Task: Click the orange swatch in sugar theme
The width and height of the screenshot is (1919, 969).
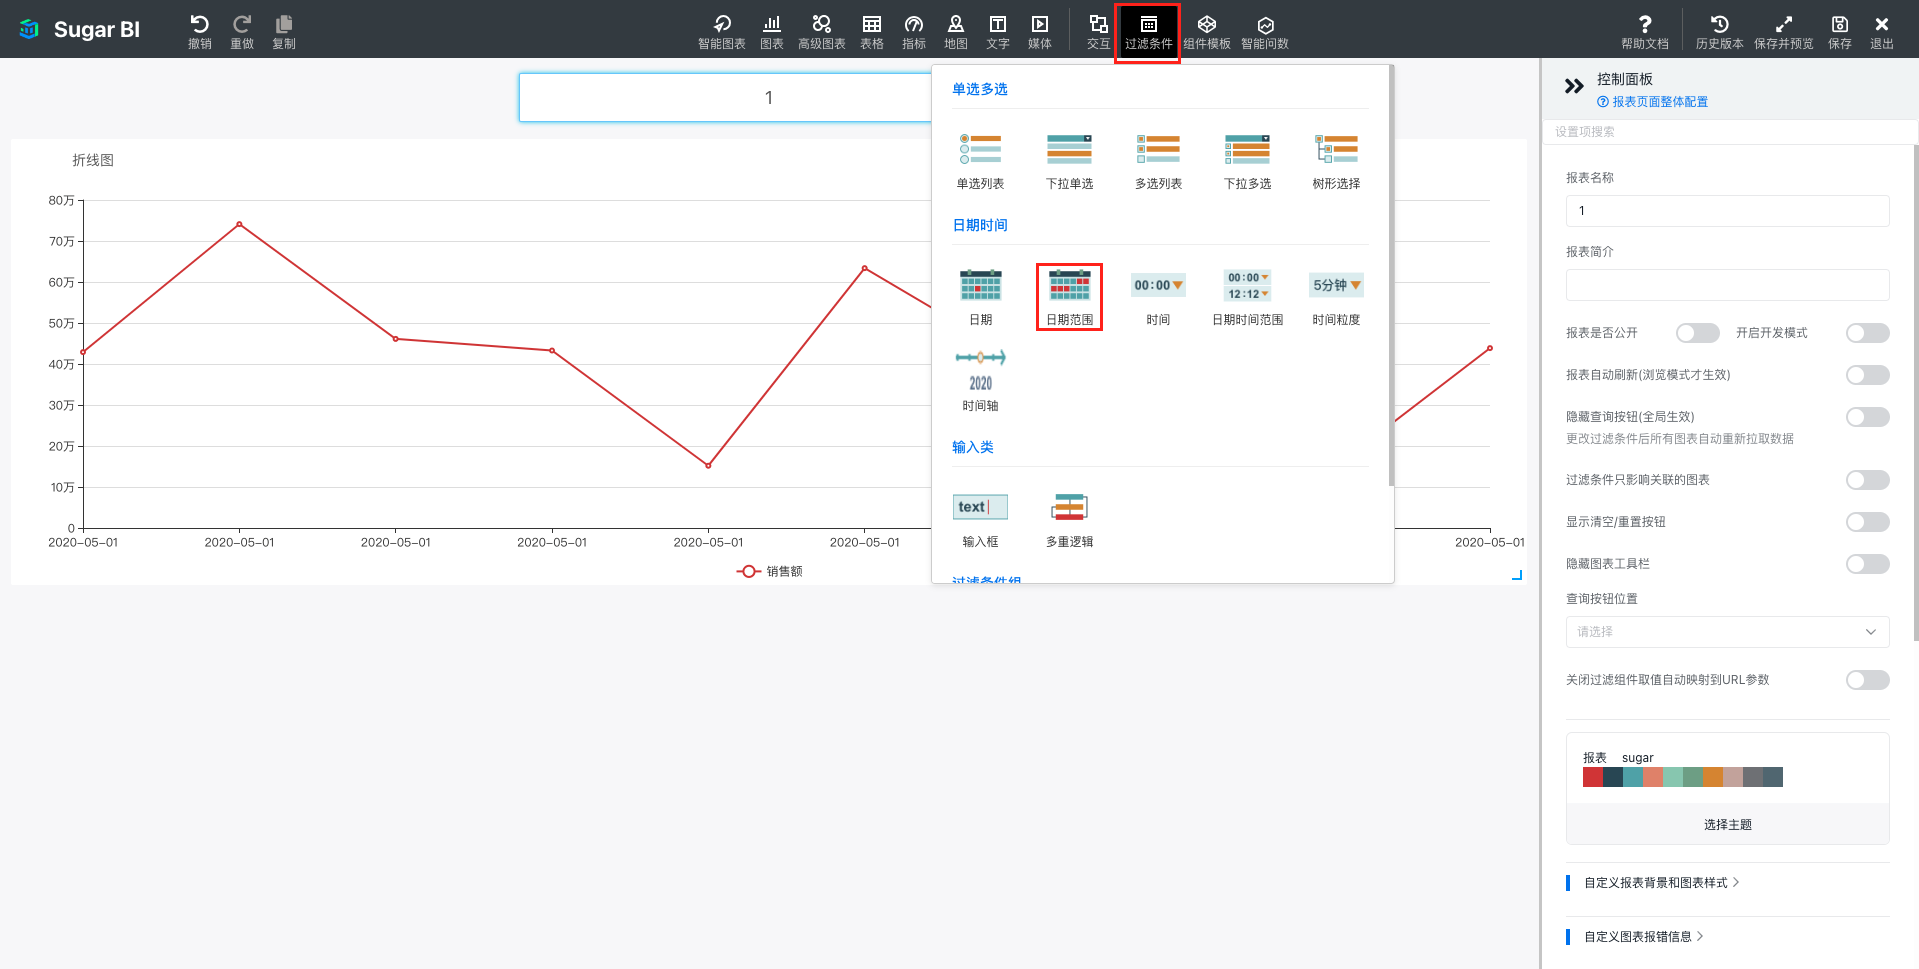Action: (1713, 777)
